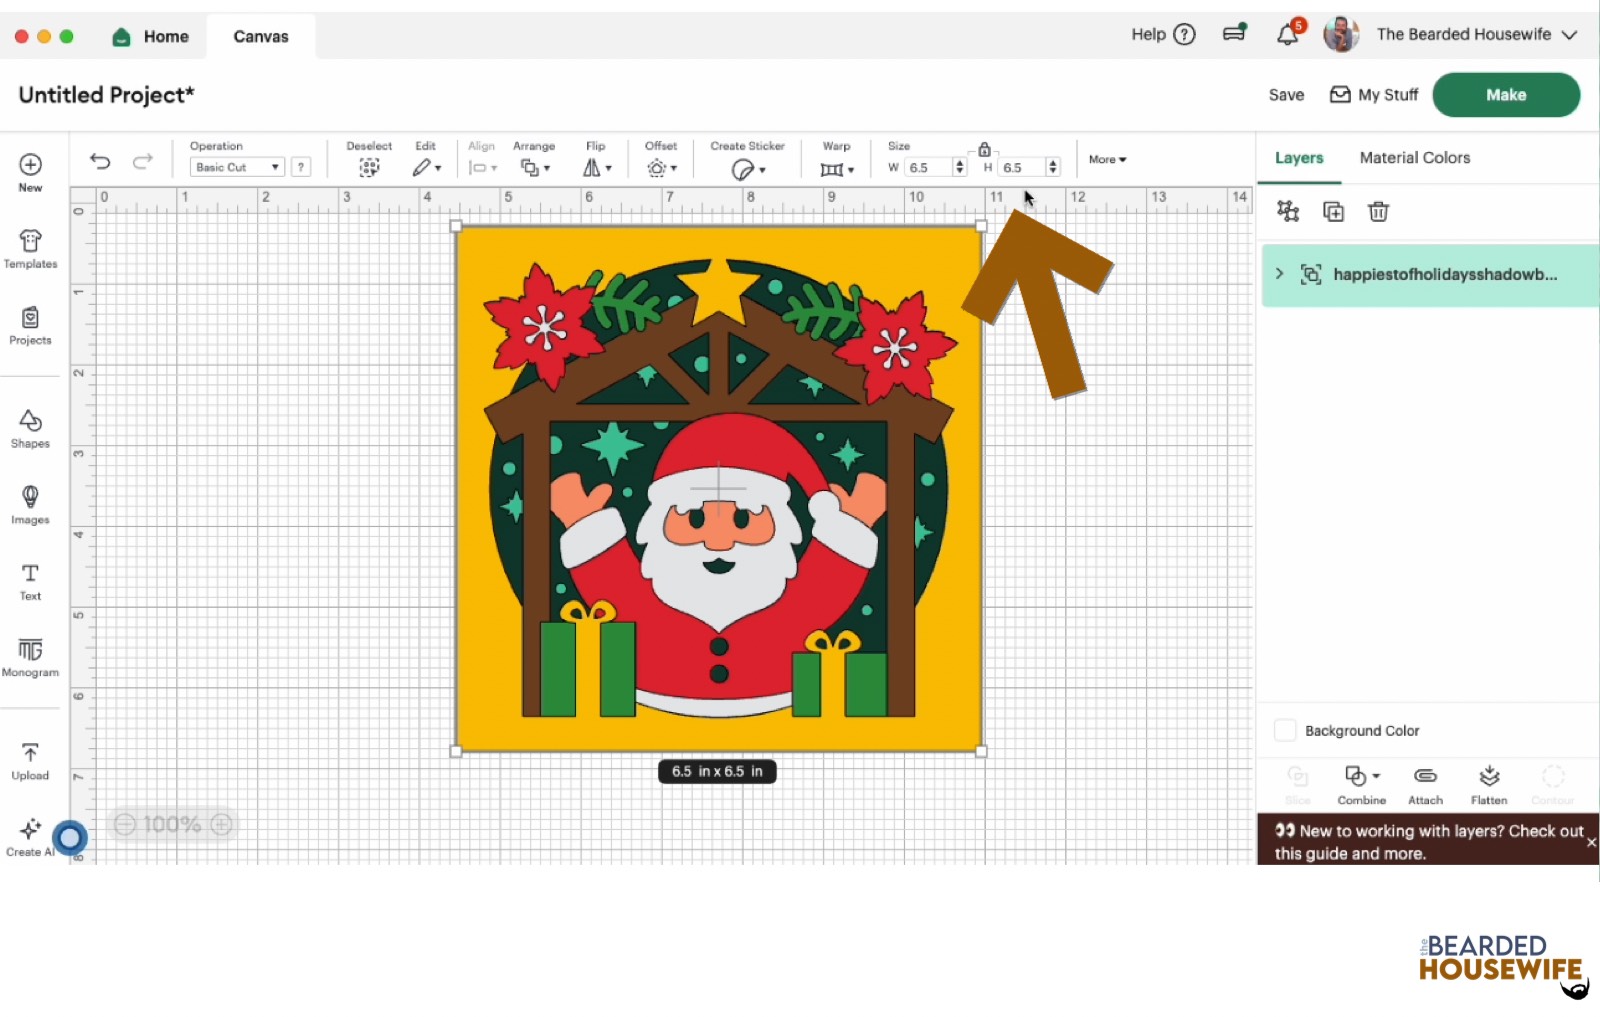Click the Make button
The height and width of the screenshot is (1017, 1600).
tap(1505, 94)
